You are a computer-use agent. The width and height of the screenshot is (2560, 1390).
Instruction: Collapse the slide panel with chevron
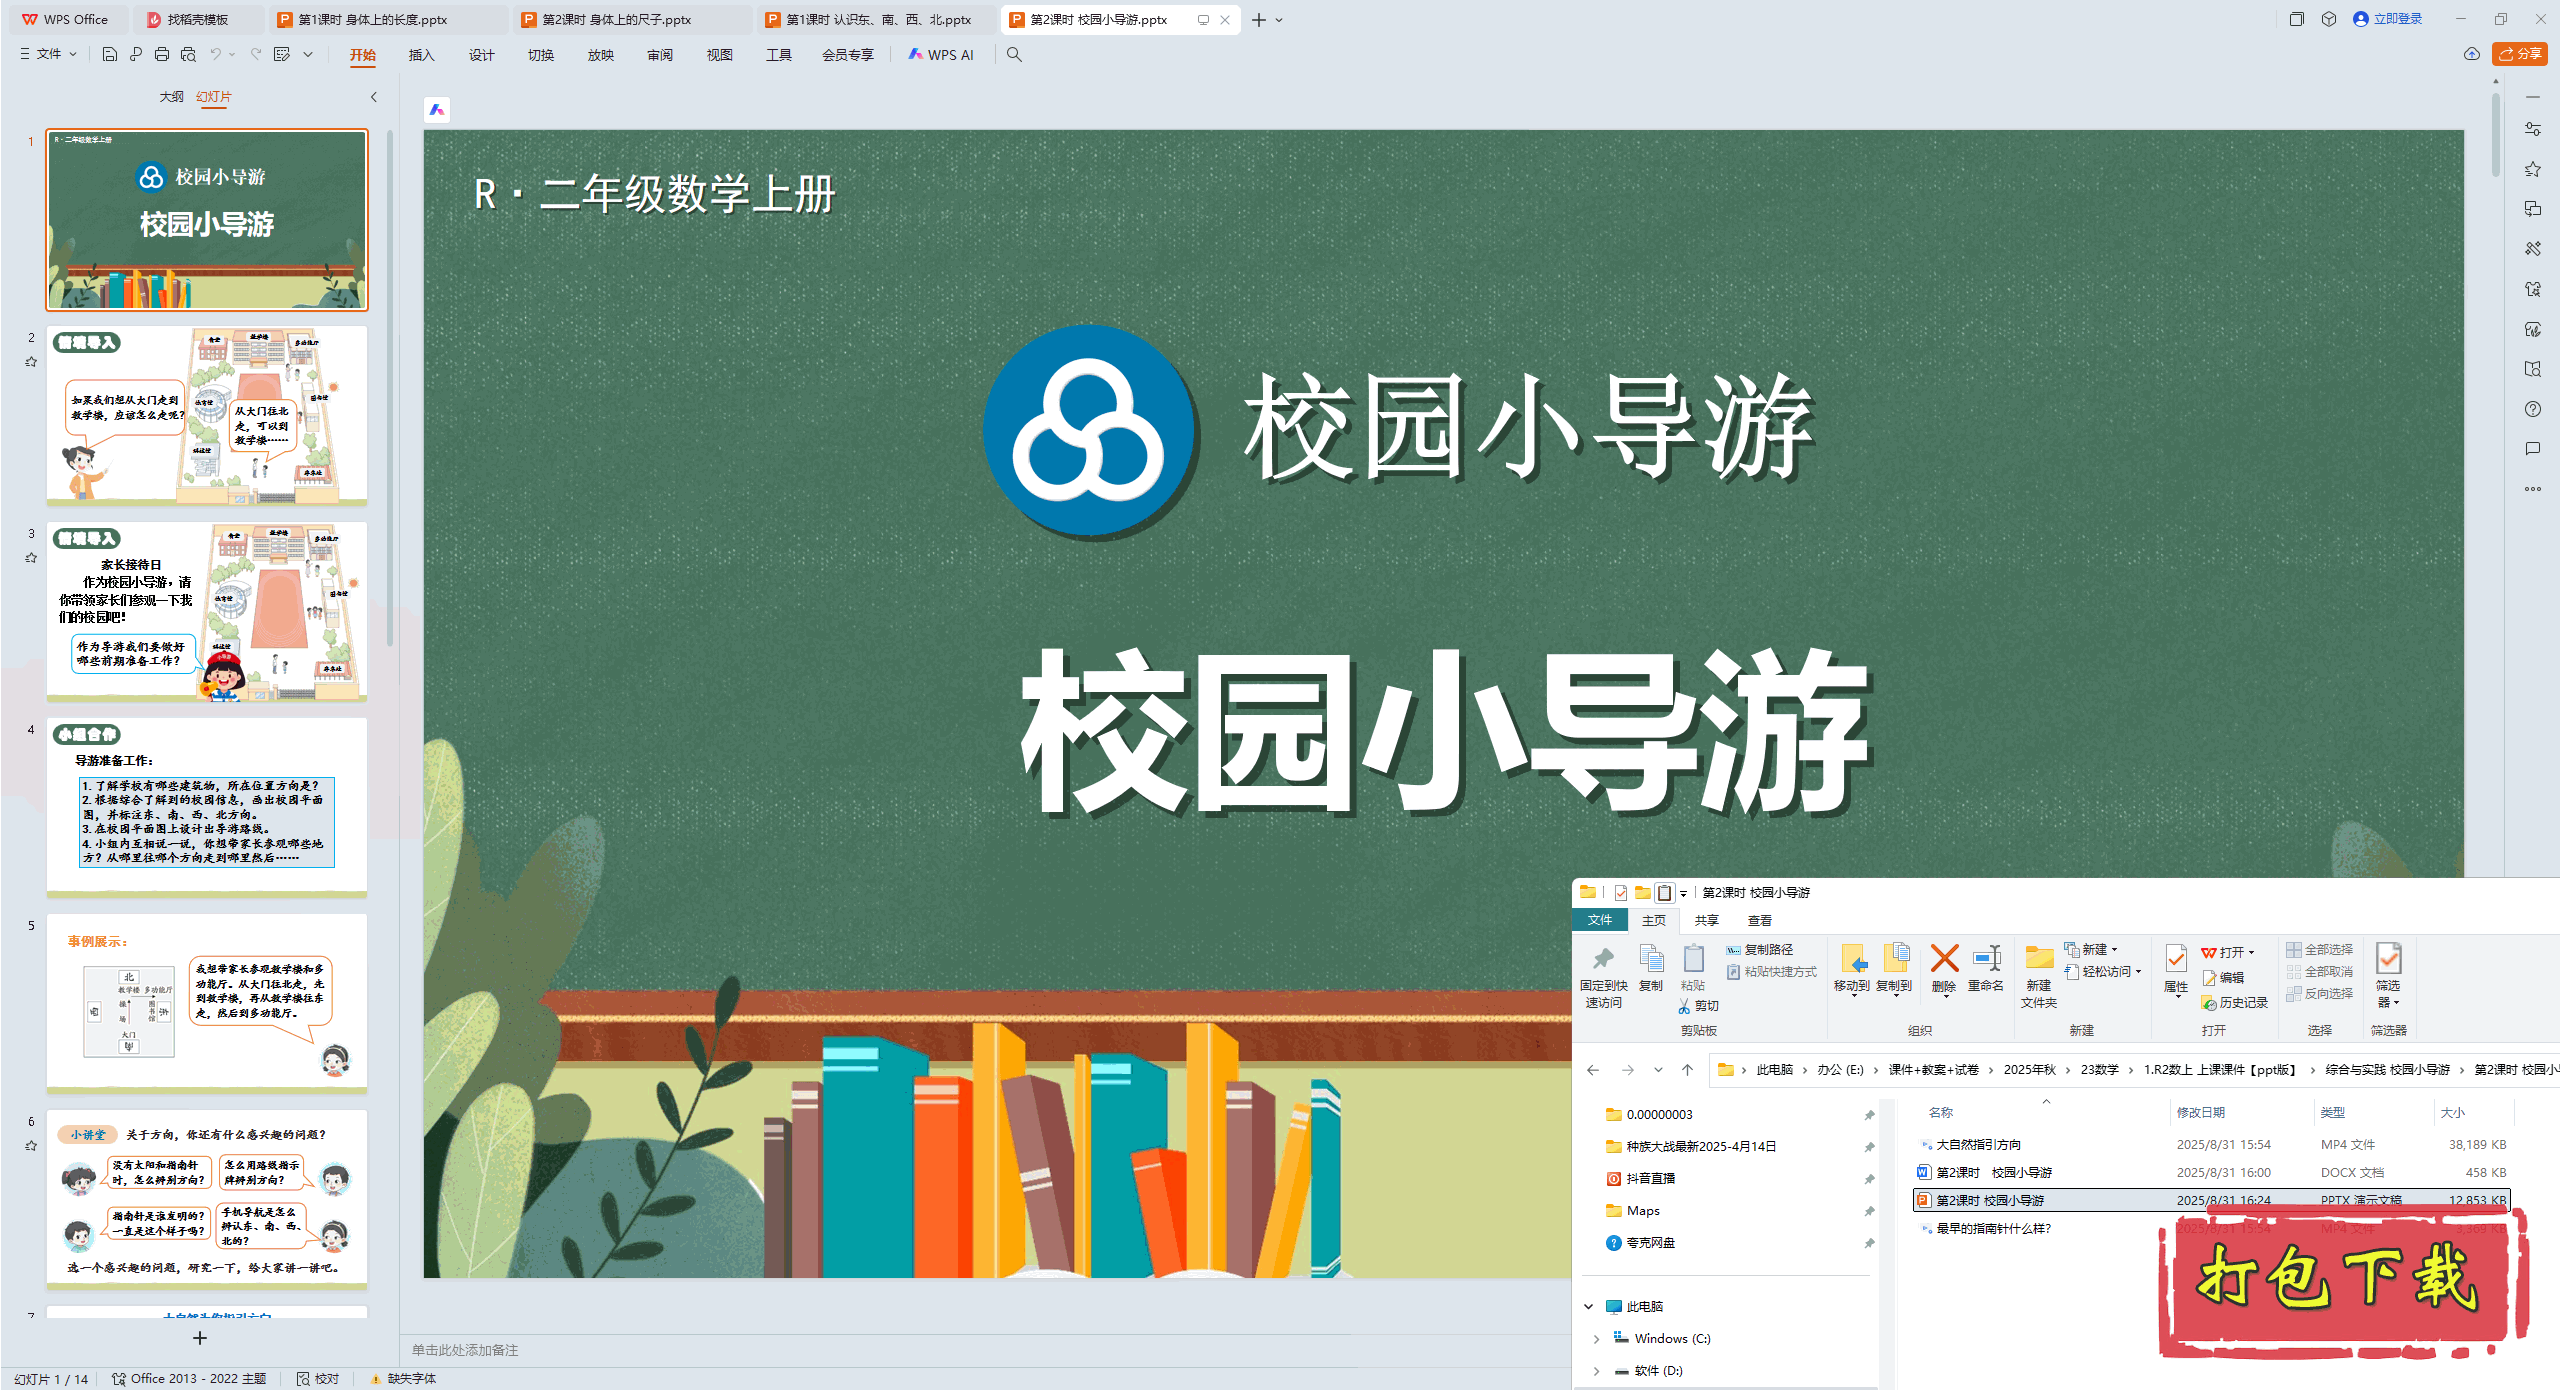[374, 97]
